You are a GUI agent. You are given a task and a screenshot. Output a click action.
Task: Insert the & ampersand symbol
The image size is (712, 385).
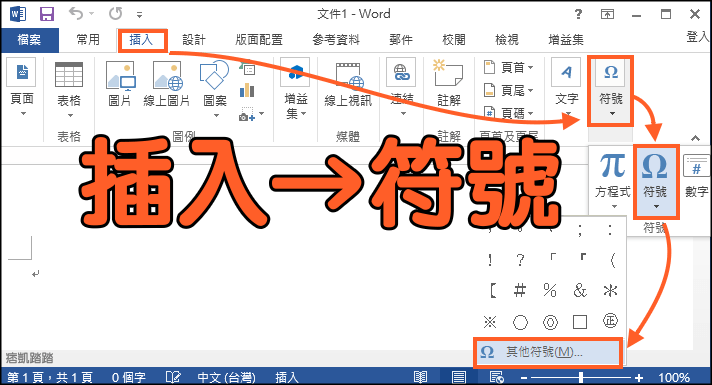[x=580, y=290]
